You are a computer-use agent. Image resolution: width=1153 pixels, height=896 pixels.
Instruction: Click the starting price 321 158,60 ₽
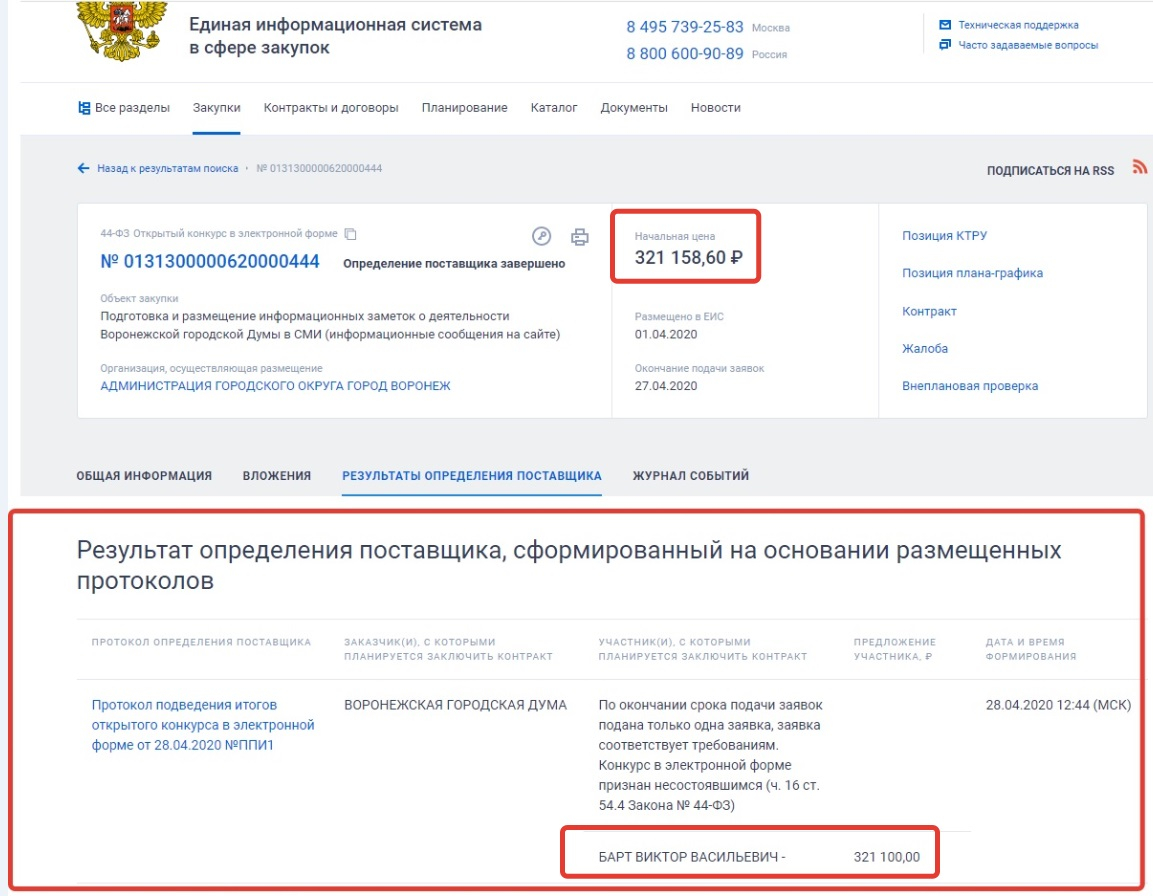pyautogui.click(x=688, y=257)
